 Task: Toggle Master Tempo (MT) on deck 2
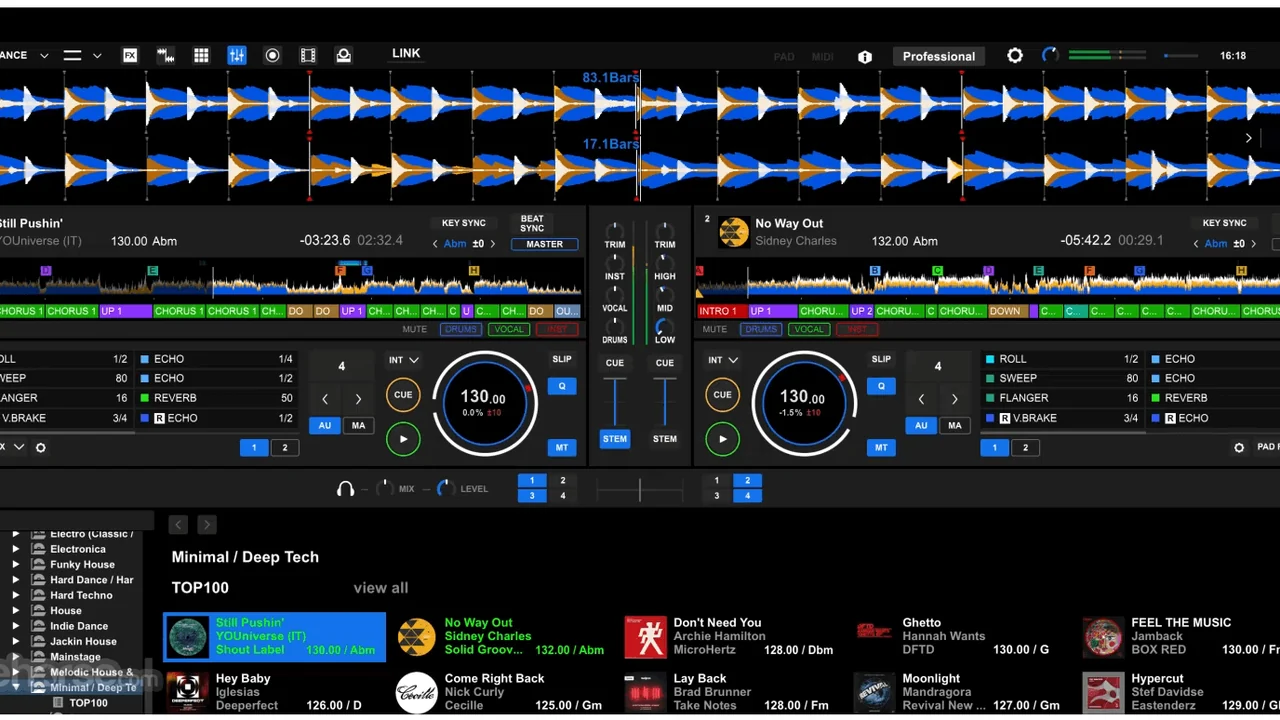881,447
